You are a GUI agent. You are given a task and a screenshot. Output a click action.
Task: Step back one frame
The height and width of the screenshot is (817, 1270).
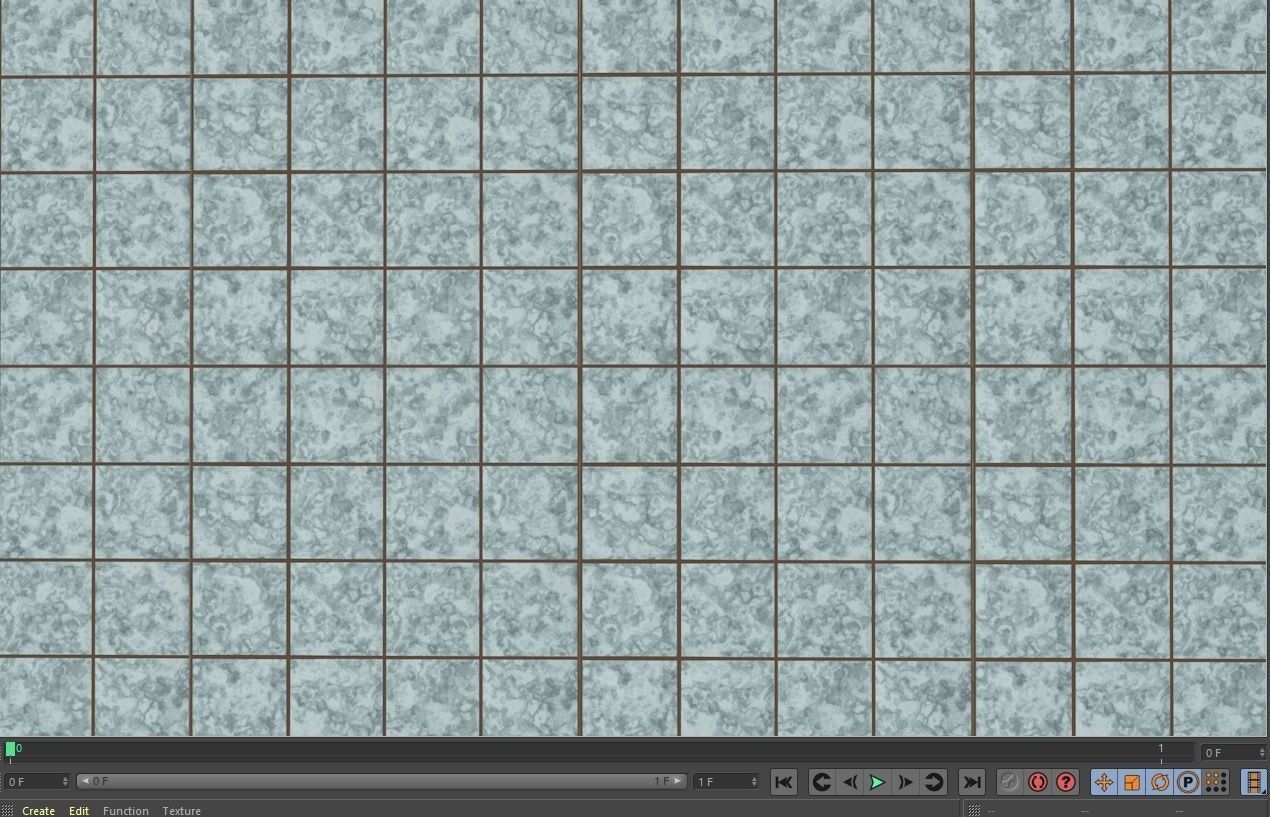[x=849, y=782]
